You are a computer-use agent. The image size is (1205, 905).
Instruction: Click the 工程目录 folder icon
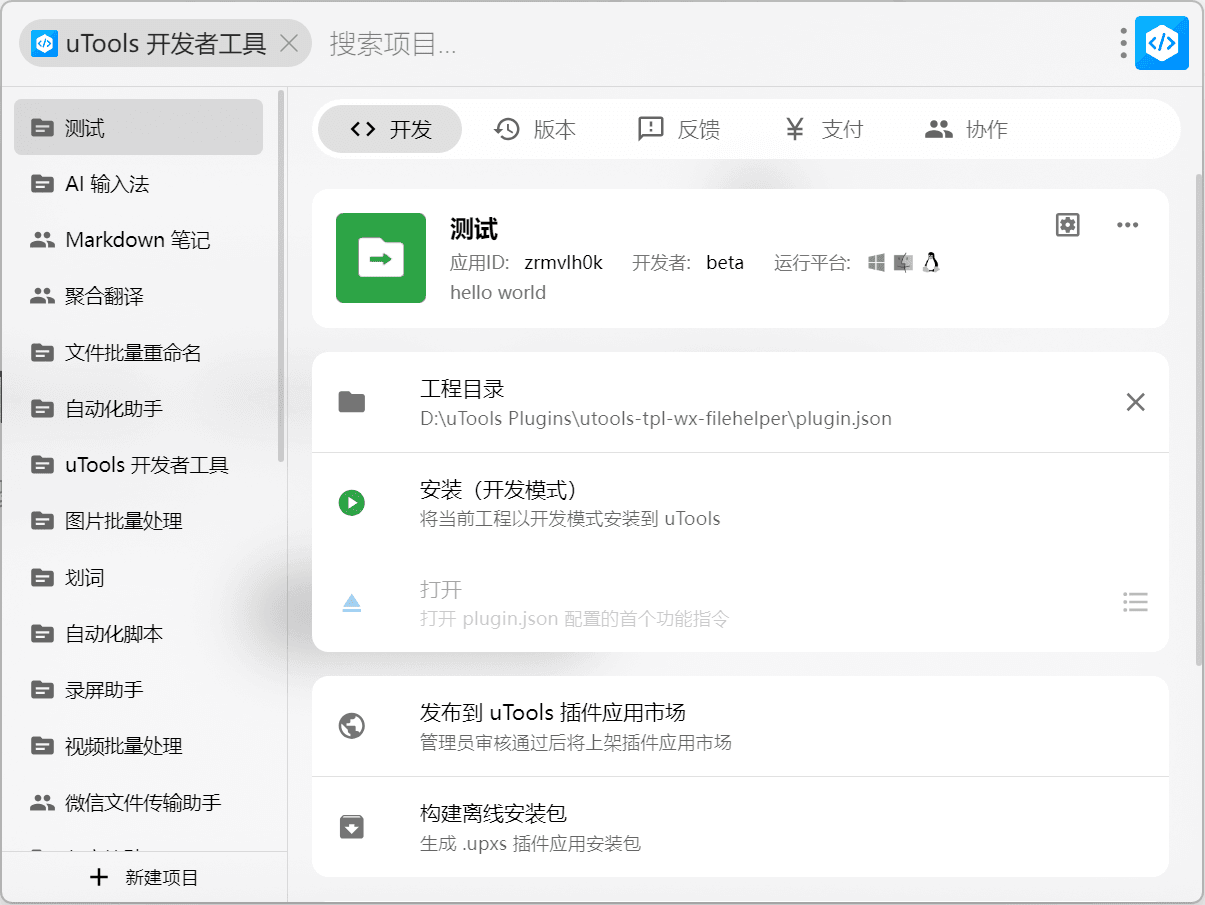(351, 402)
